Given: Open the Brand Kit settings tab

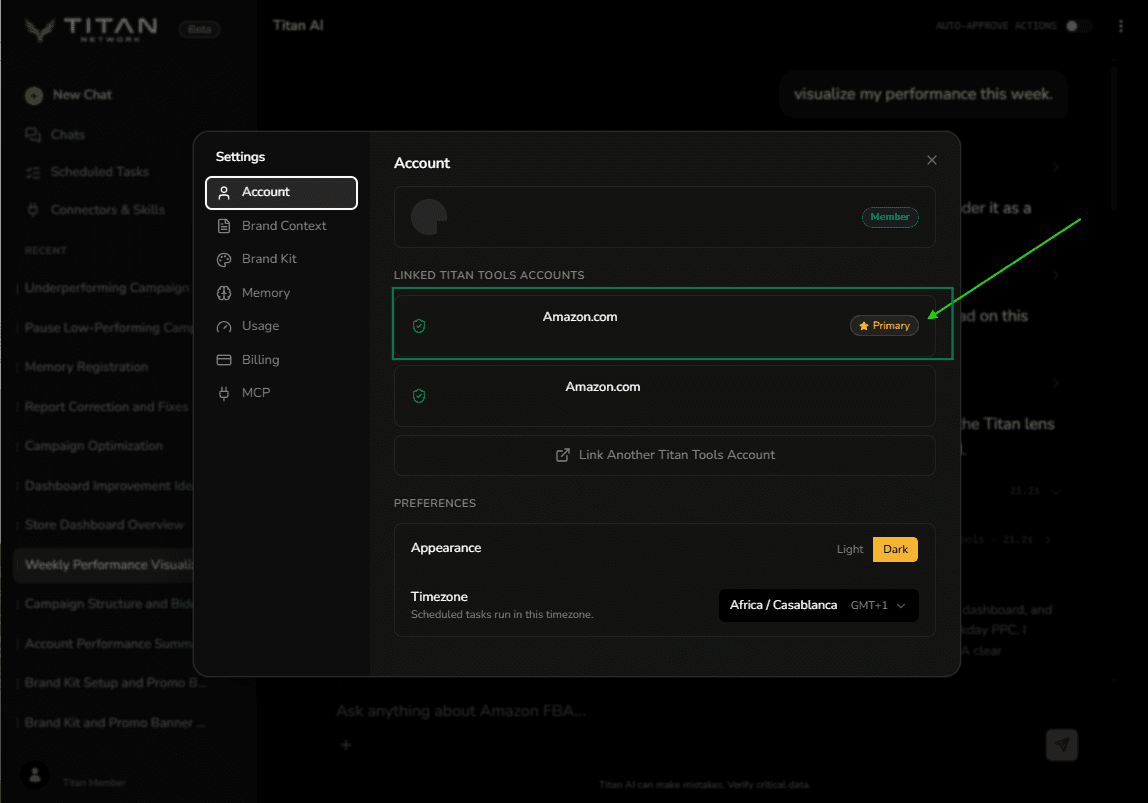Looking at the screenshot, I should click(x=281, y=259).
